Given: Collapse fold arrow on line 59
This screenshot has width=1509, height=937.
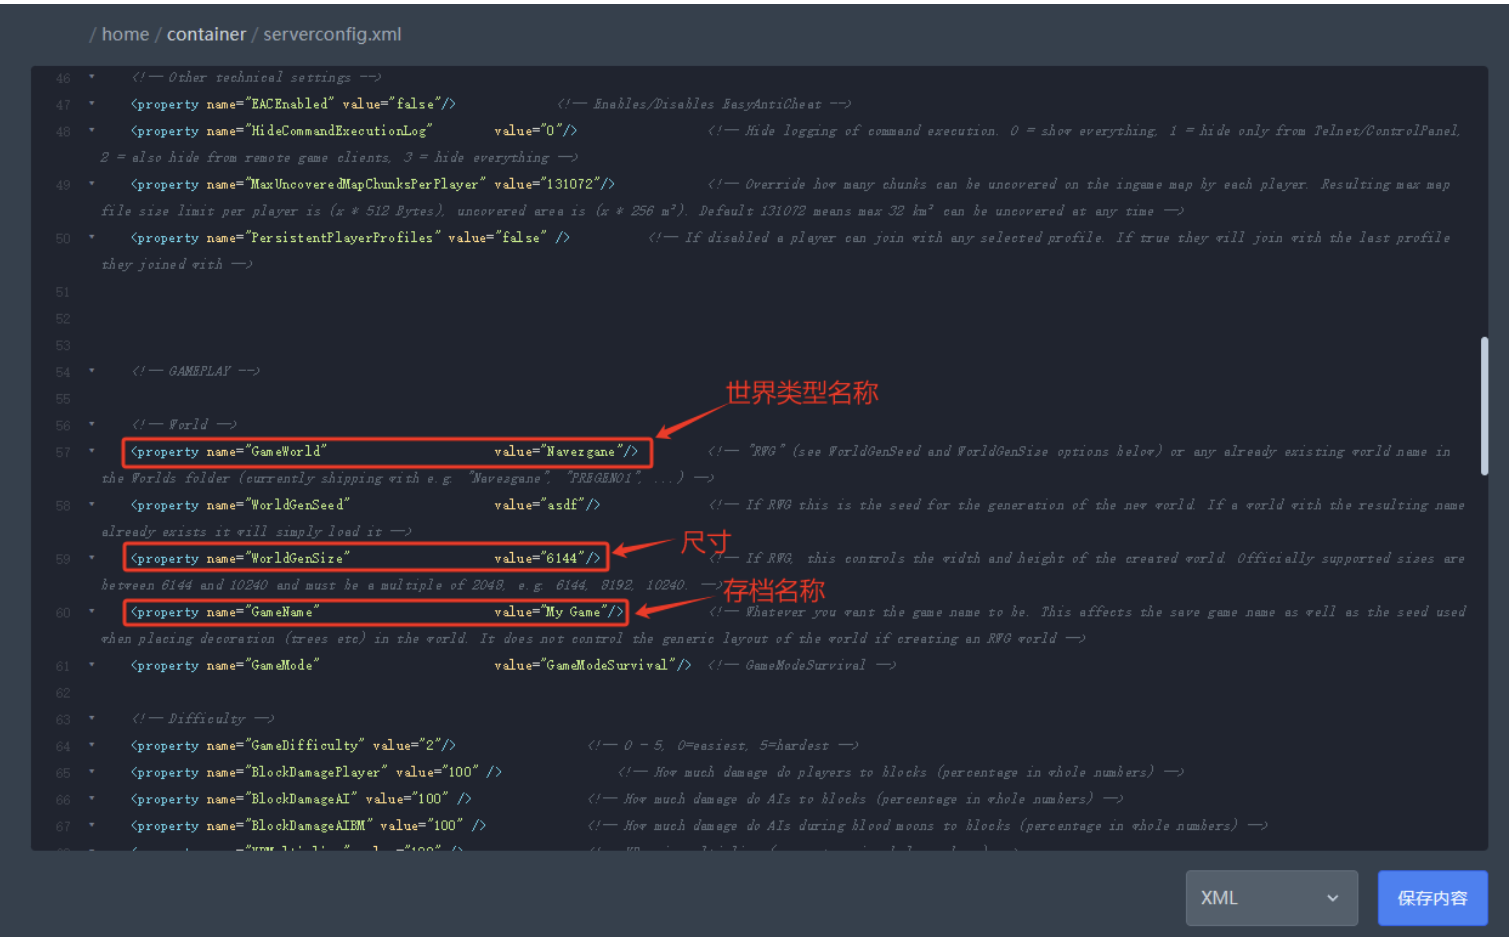Looking at the screenshot, I should coord(91,558).
